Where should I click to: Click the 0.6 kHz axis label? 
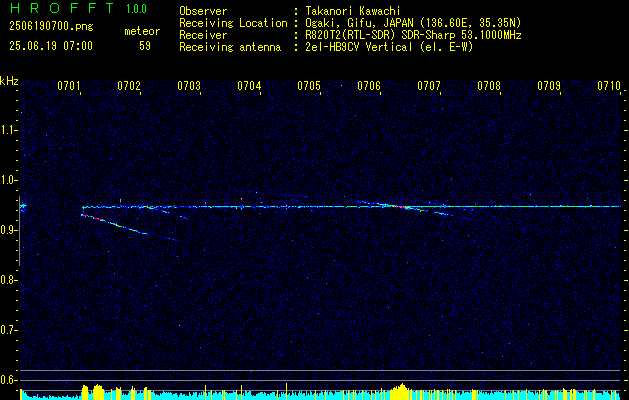click(x=7, y=380)
